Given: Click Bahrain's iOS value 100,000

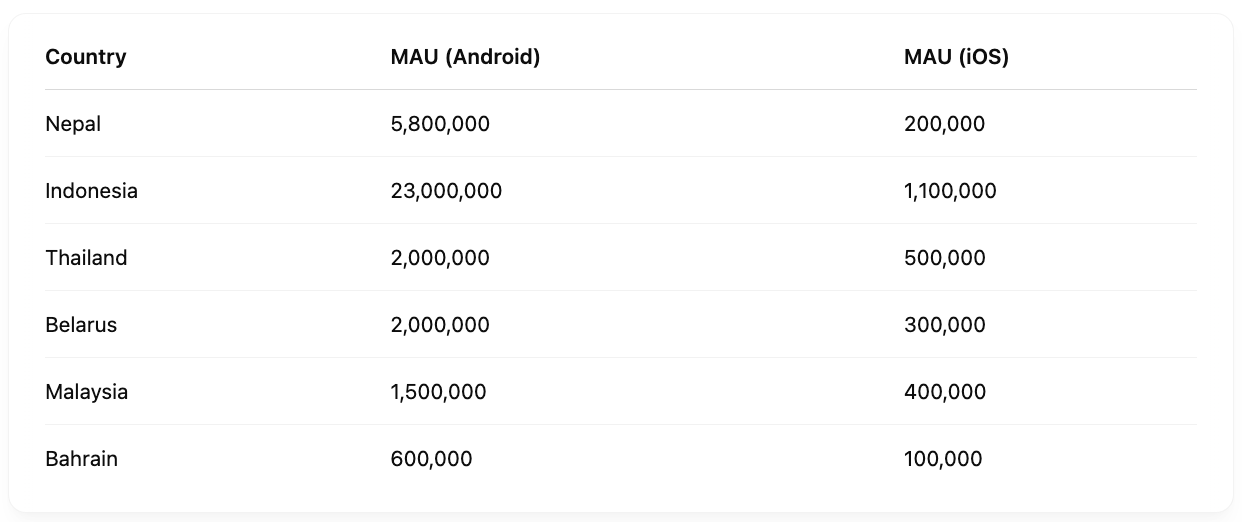Looking at the screenshot, I should [943, 459].
